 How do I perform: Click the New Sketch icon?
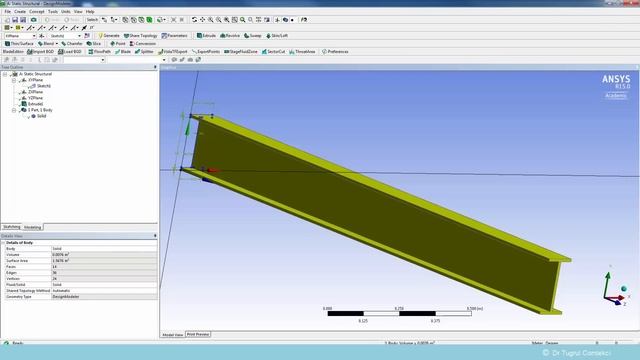click(x=87, y=36)
